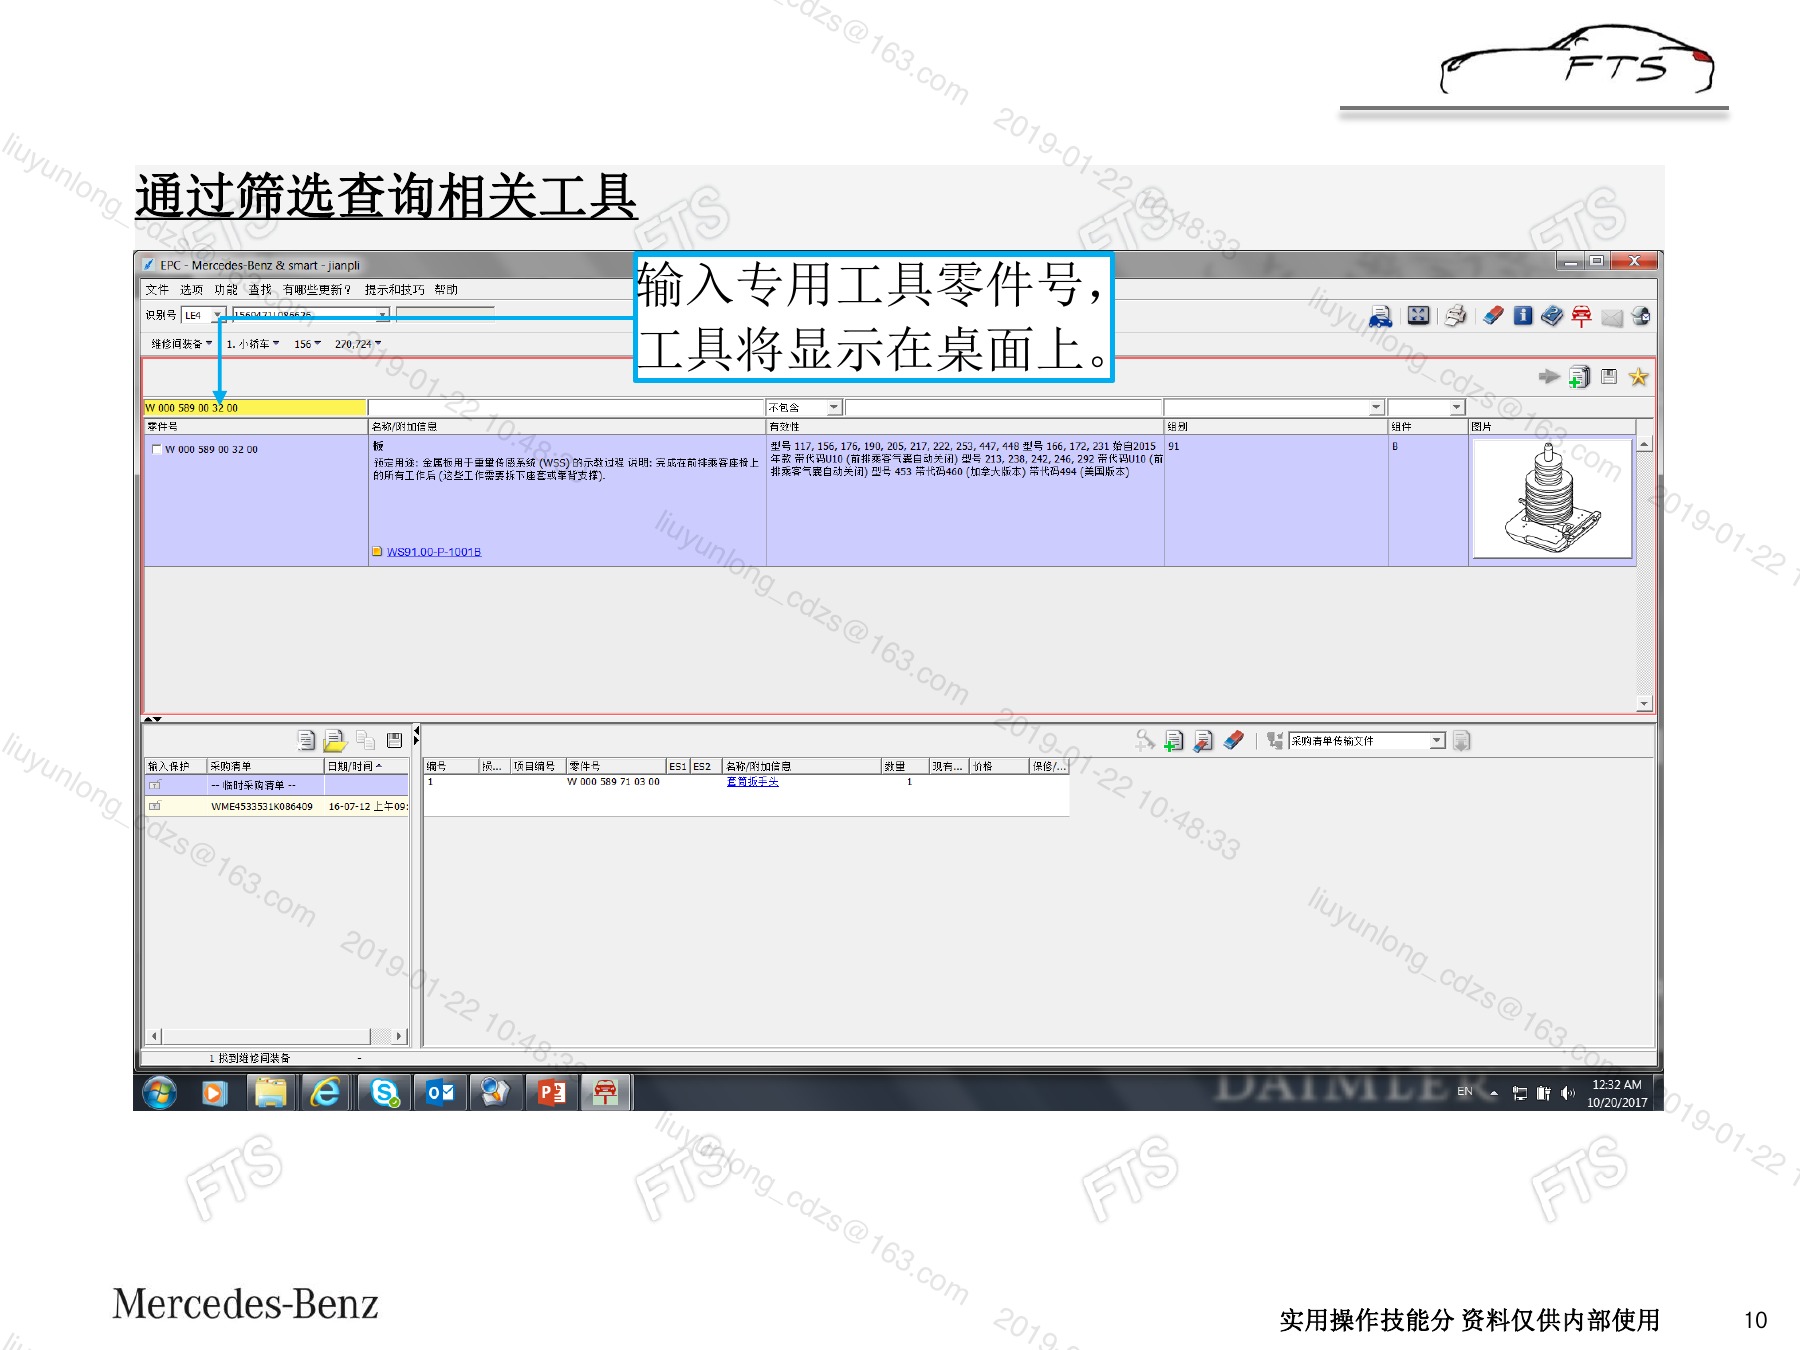Open the 270.724 dropdown
Viewport: 1800px width, 1350px height.
click(358, 344)
